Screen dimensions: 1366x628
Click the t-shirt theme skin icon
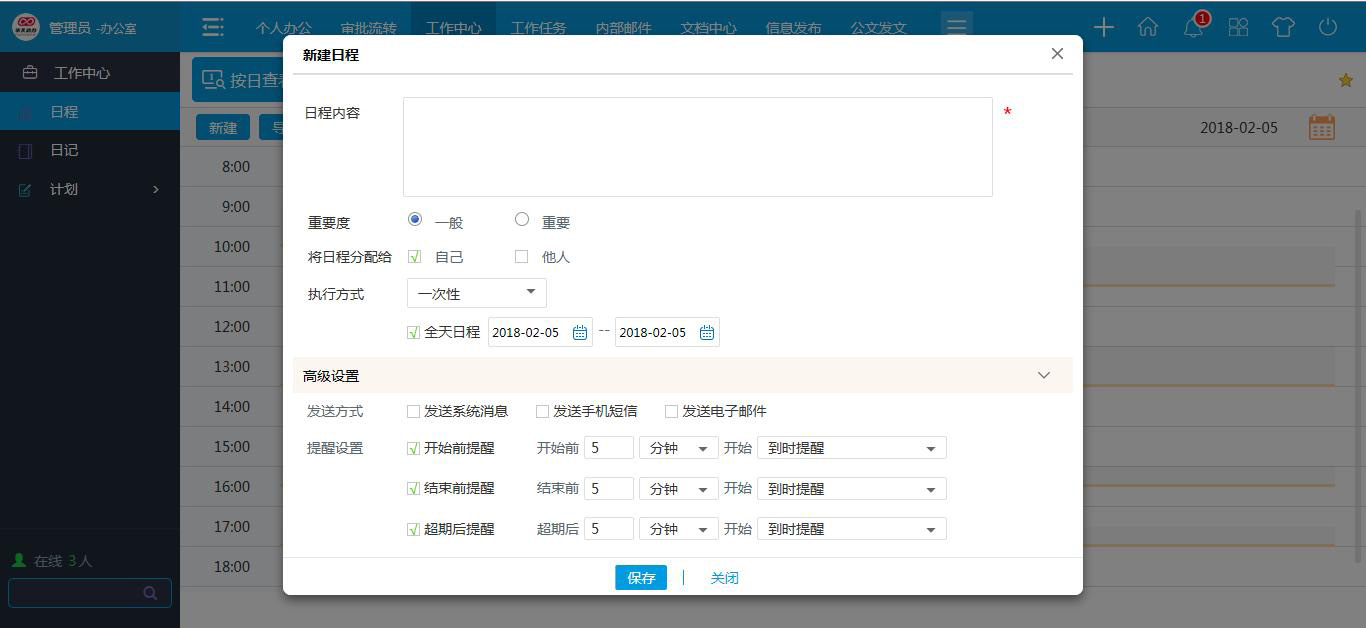tap(1283, 28)
